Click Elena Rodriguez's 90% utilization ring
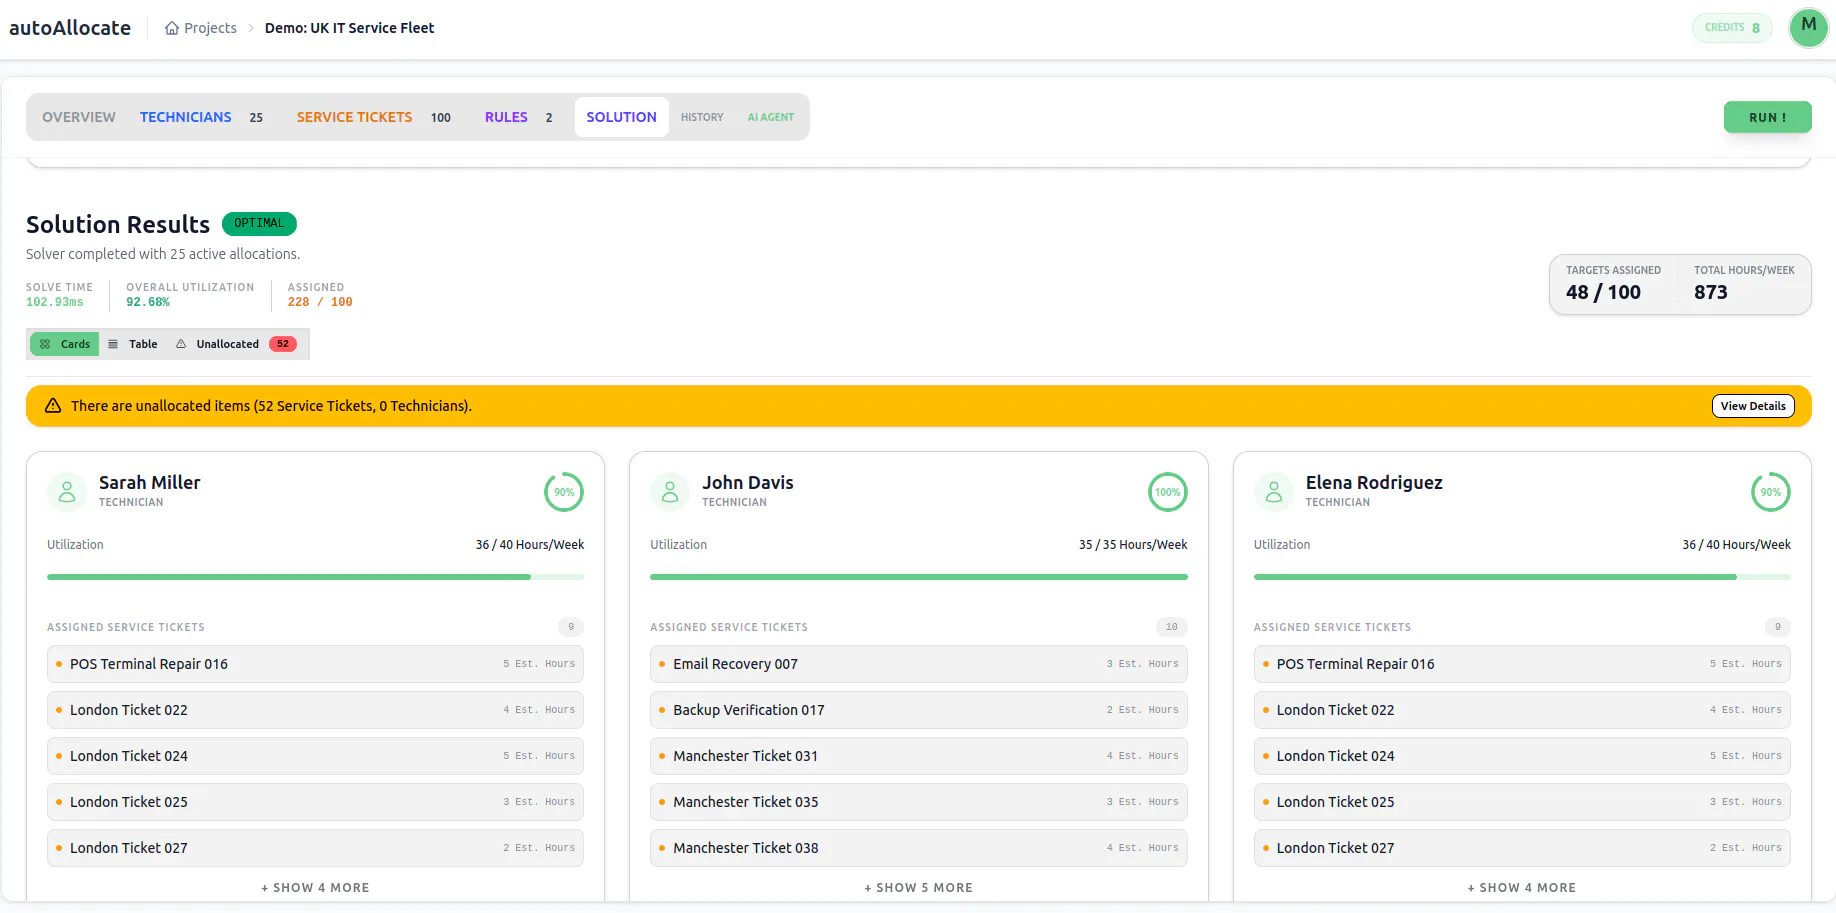This screenshot has height=913, width=1836. tap(1771, 492)
